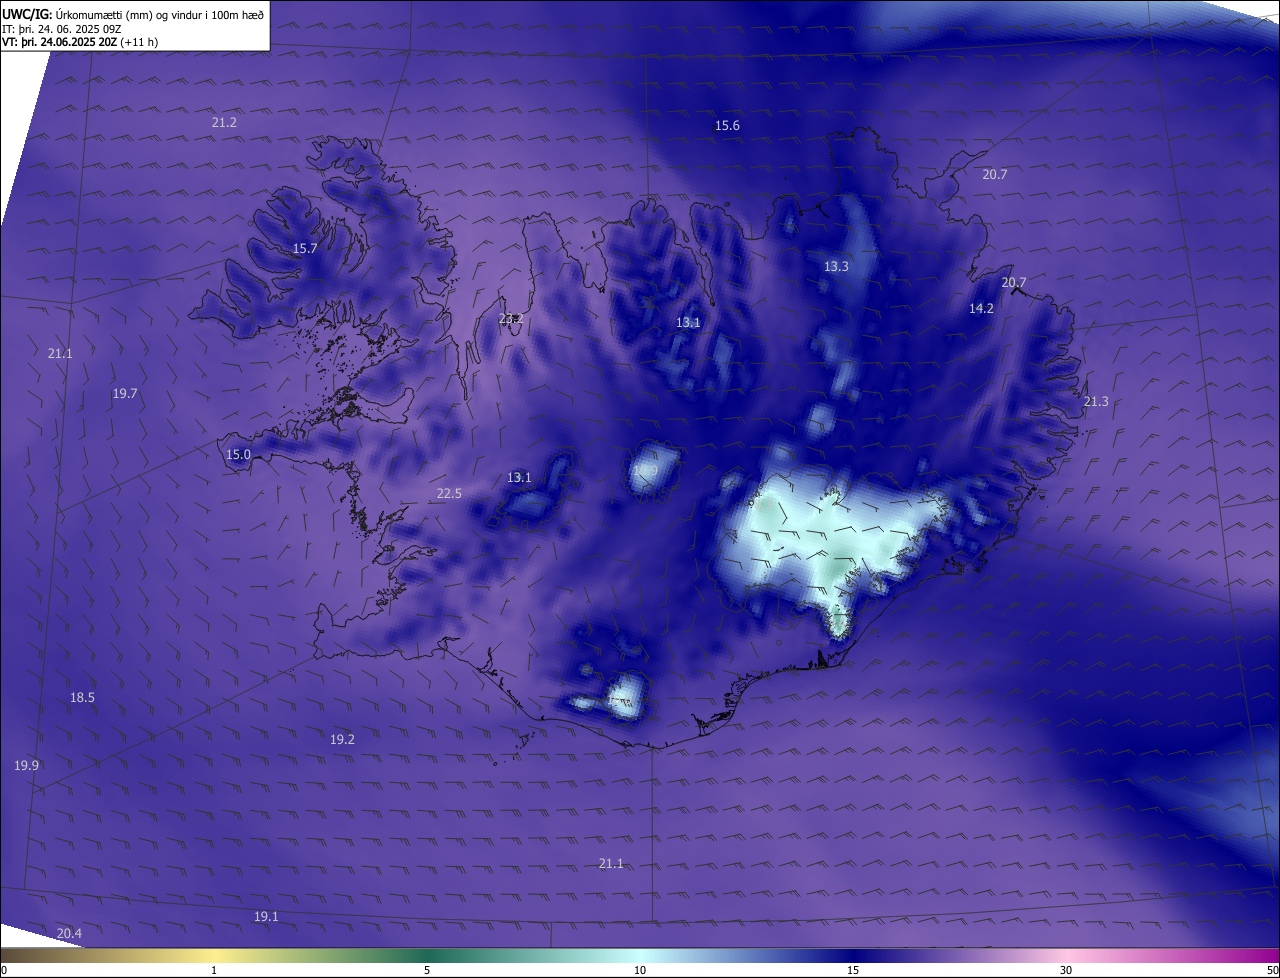
Task: Click the 21.3 value by the east coast
Action: pos(1096,401)
